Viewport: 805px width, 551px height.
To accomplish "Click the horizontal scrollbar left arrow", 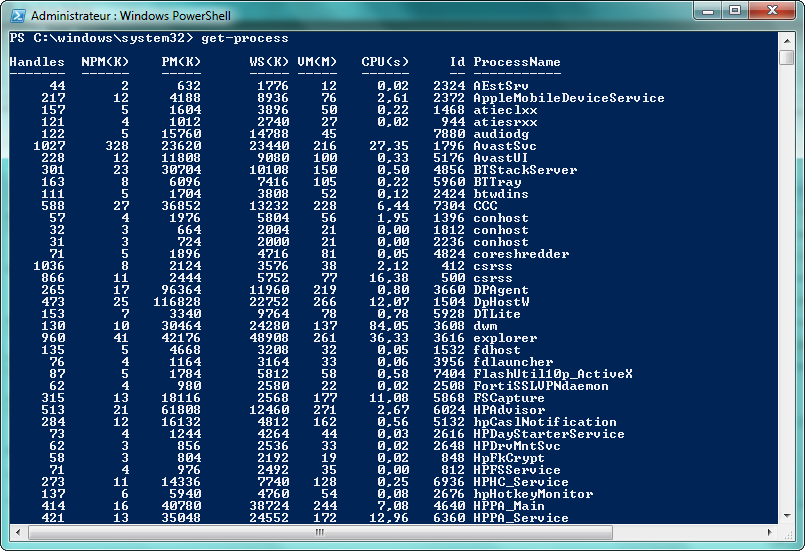I will coord(18,532).
